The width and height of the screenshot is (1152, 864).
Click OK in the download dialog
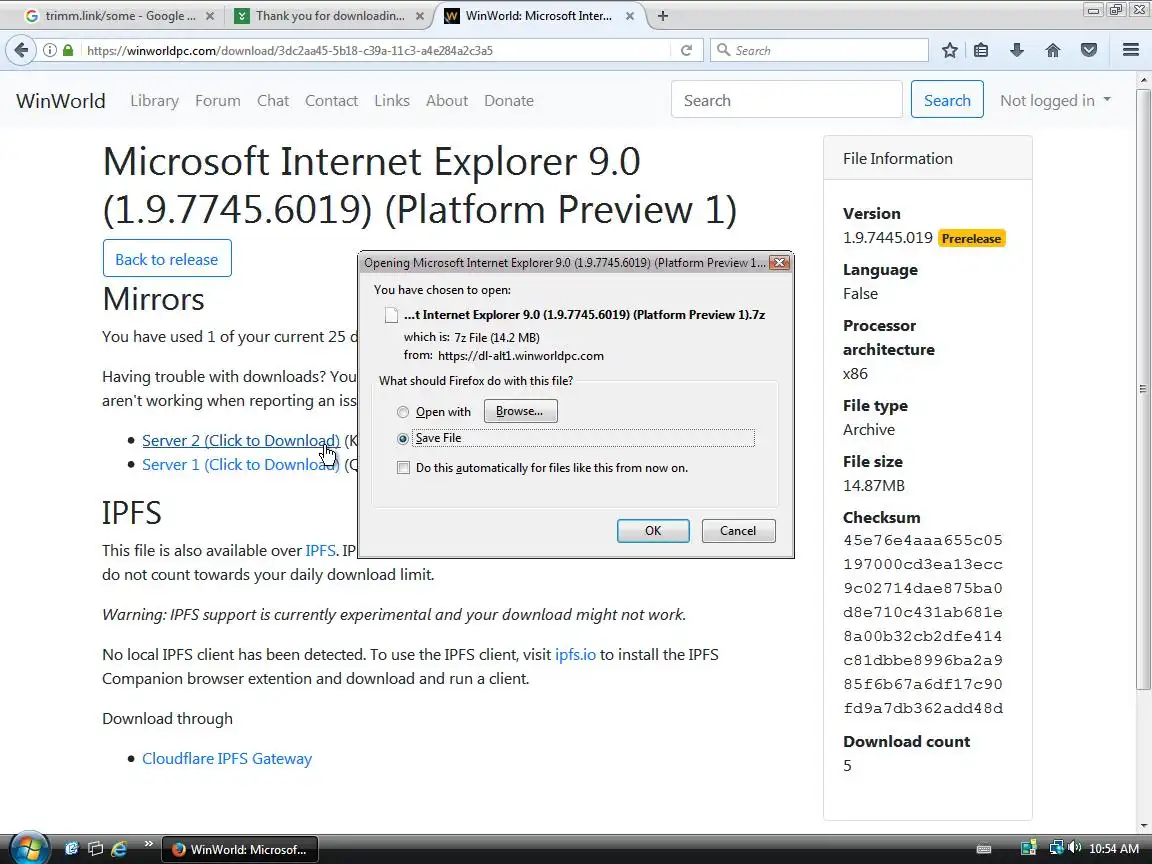coord(653,531)
